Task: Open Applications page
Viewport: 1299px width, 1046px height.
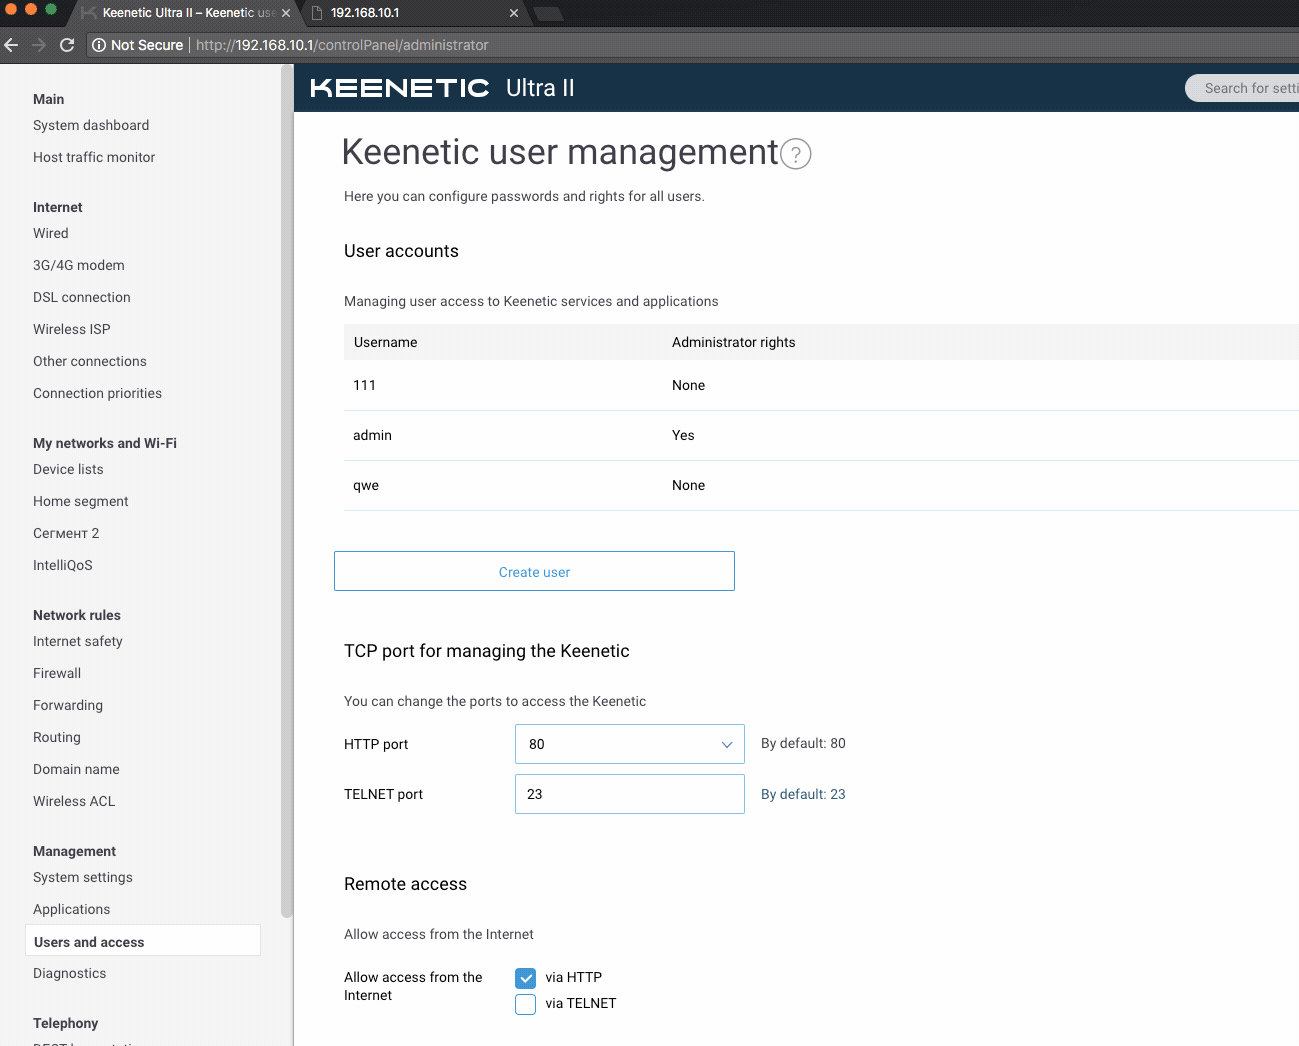Action: [72, 909]
